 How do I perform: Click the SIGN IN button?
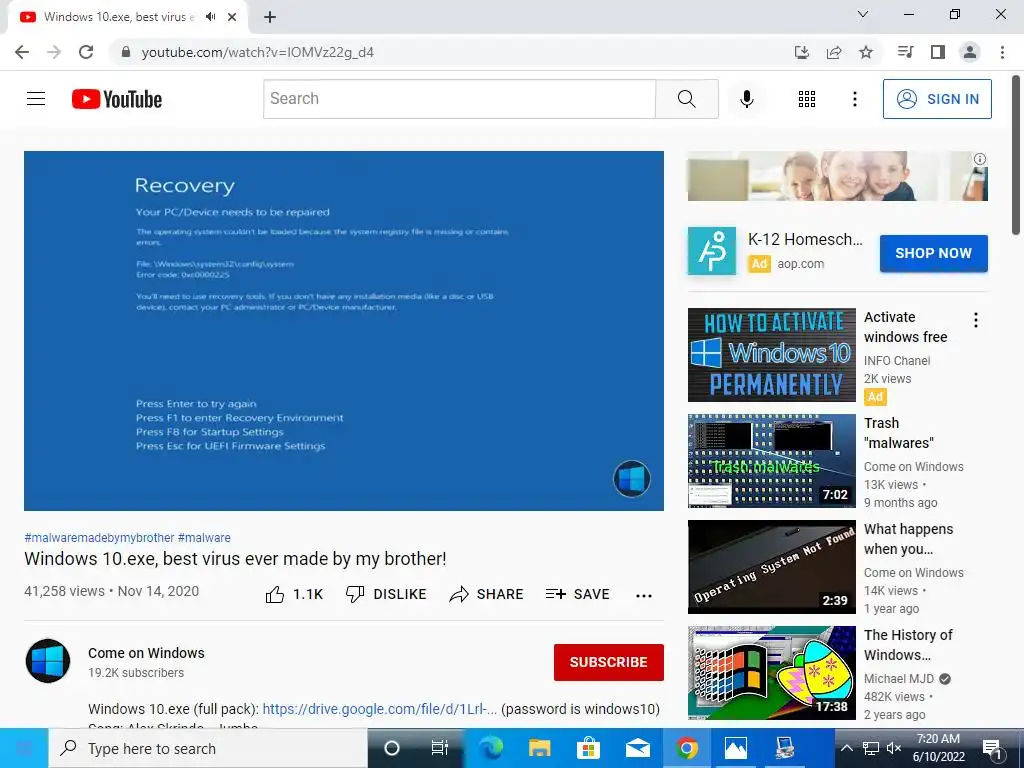tap(937, 99)
